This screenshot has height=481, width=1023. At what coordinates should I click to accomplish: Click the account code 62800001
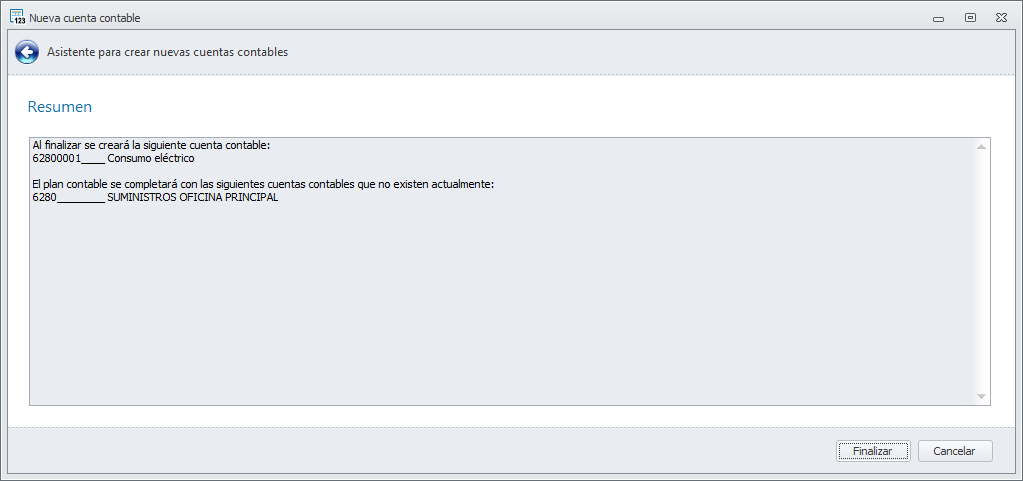coord(56,158)
